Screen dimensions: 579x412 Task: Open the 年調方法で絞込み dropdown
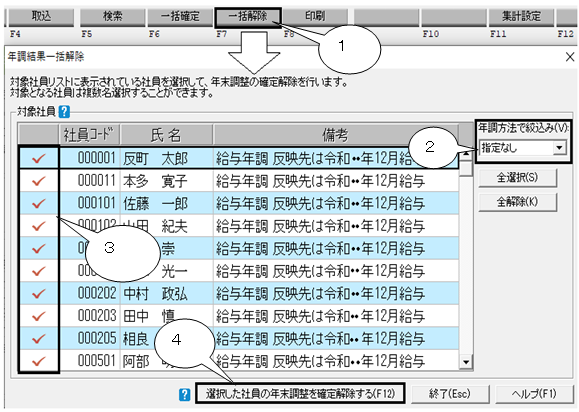[523, 148]
